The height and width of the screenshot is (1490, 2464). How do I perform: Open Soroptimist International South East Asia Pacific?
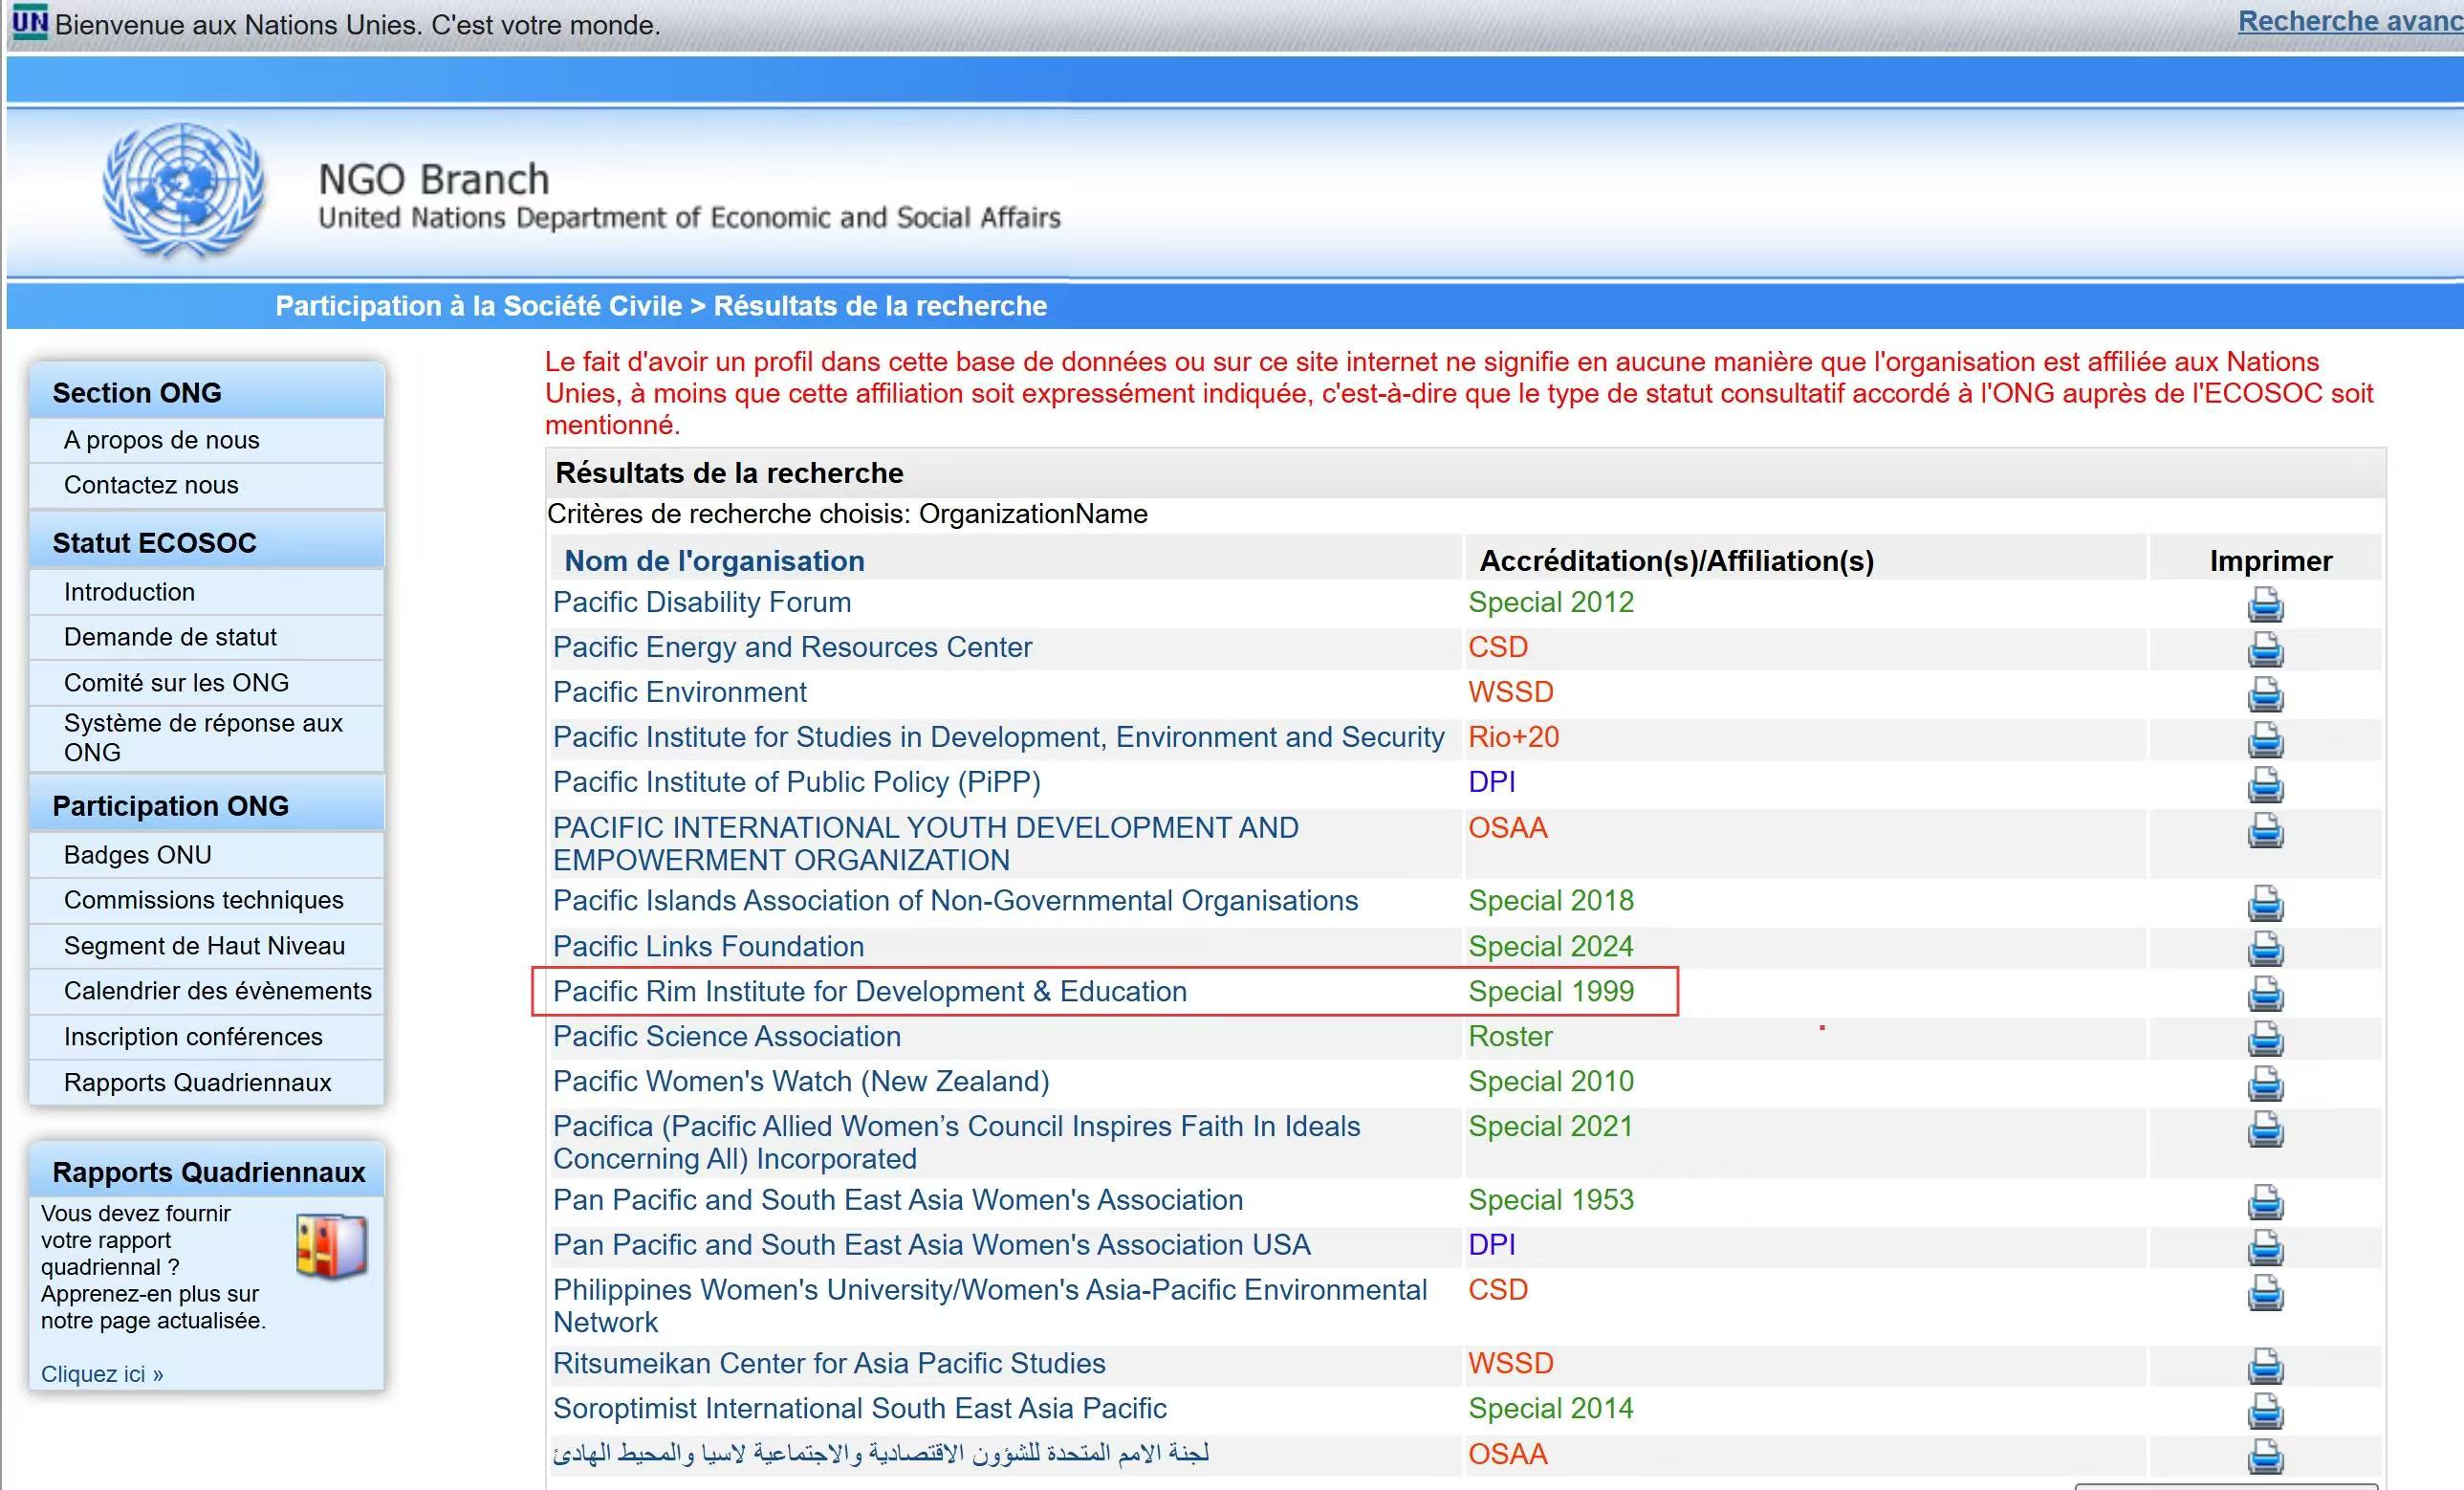[x=860, y=1409]
